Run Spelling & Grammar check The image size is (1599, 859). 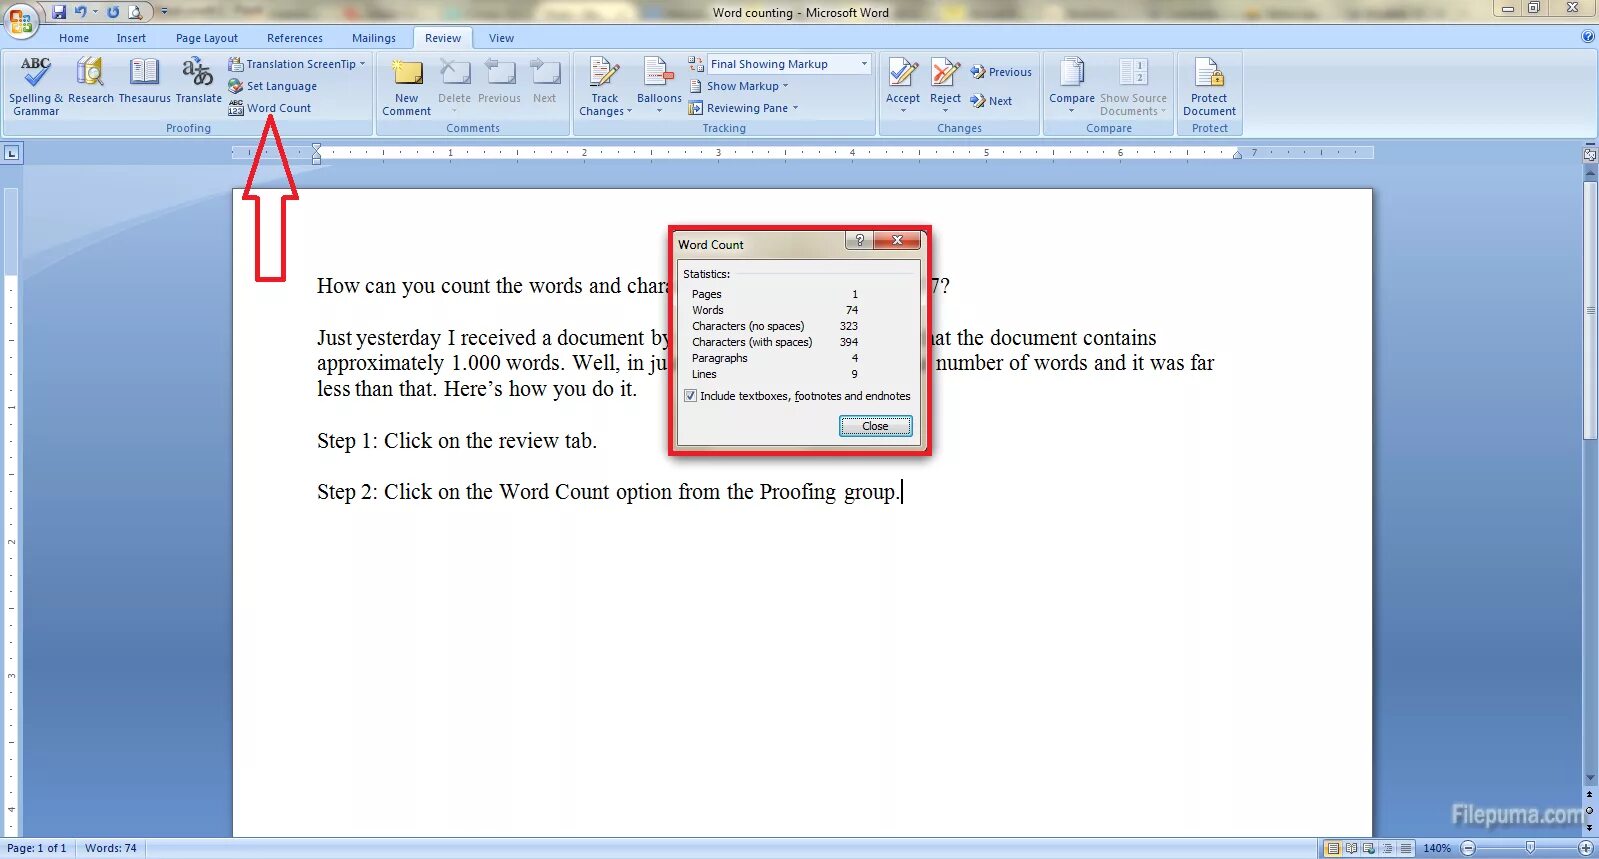coord(36,87)
